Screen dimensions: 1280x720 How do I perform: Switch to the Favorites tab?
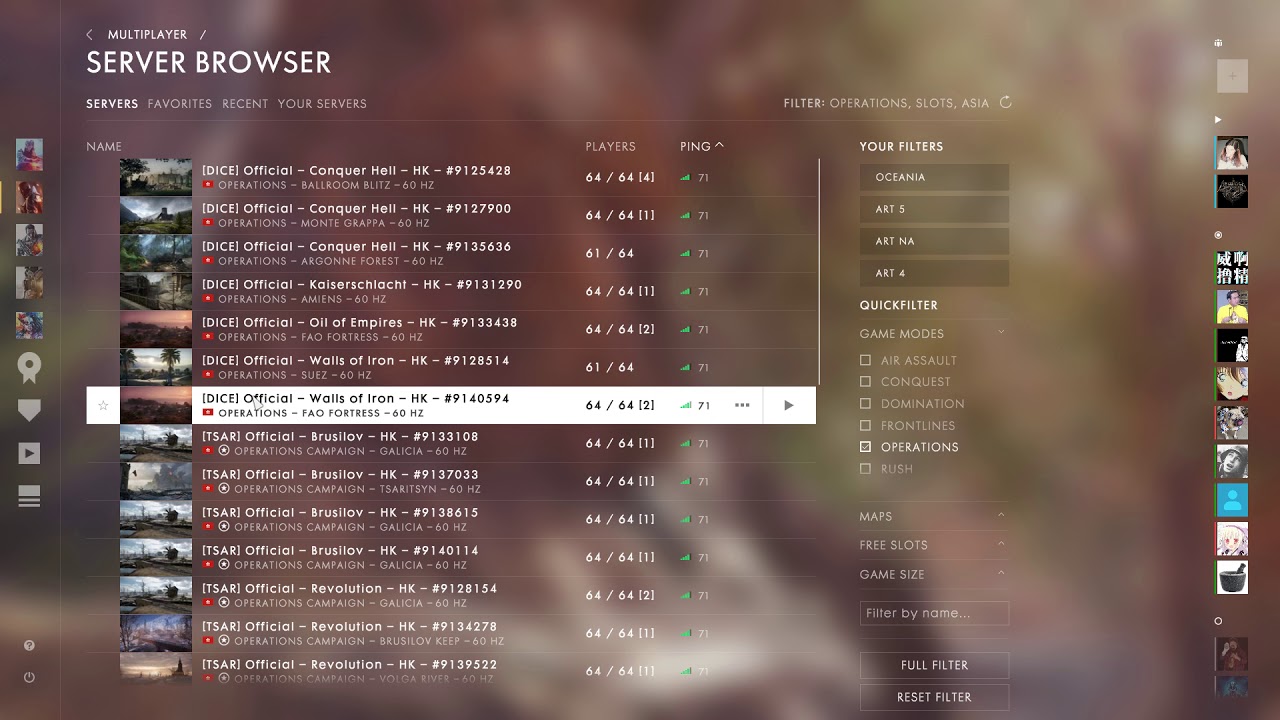tap(180, 104)
